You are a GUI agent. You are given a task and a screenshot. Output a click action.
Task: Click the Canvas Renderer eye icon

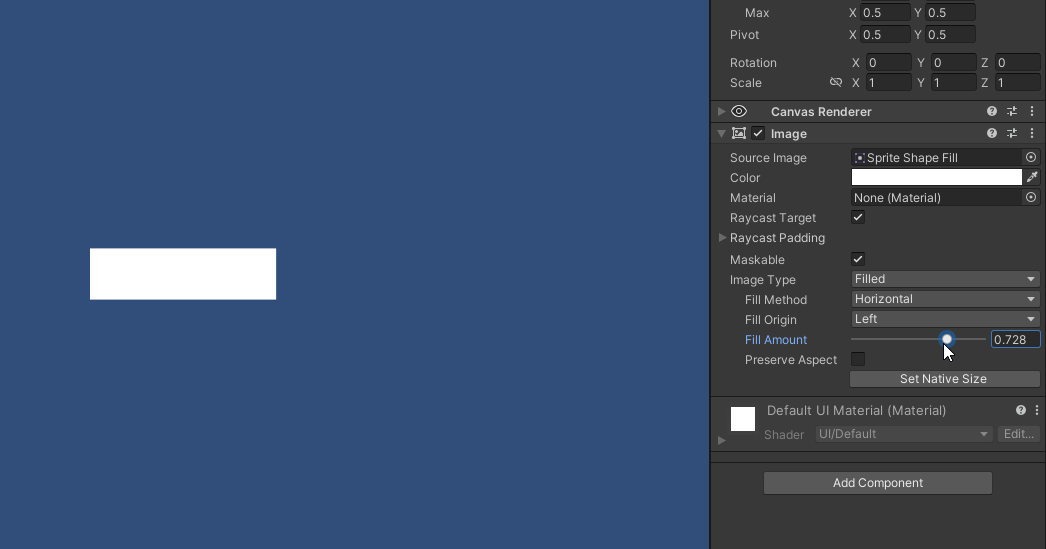point(739,111)
